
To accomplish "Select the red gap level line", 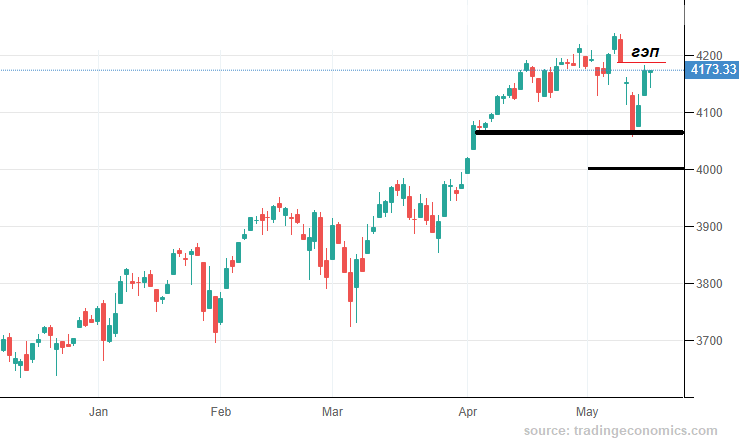I will 641,62.
